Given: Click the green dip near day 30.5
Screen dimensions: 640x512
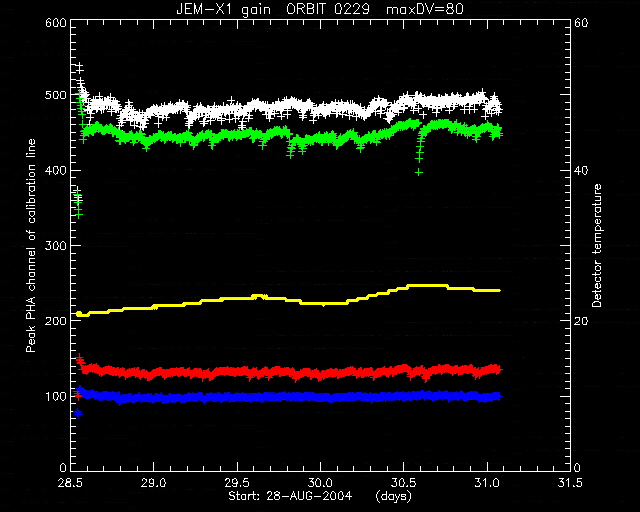Looking at the screenshot, I should [x=419, y=155].
